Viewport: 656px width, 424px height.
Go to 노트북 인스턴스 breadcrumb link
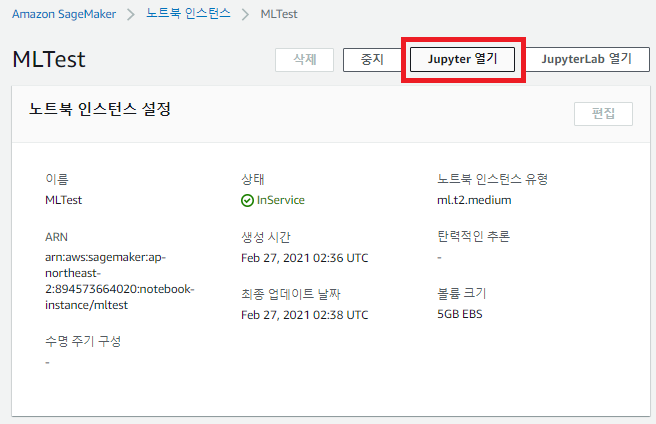[188, 13]
